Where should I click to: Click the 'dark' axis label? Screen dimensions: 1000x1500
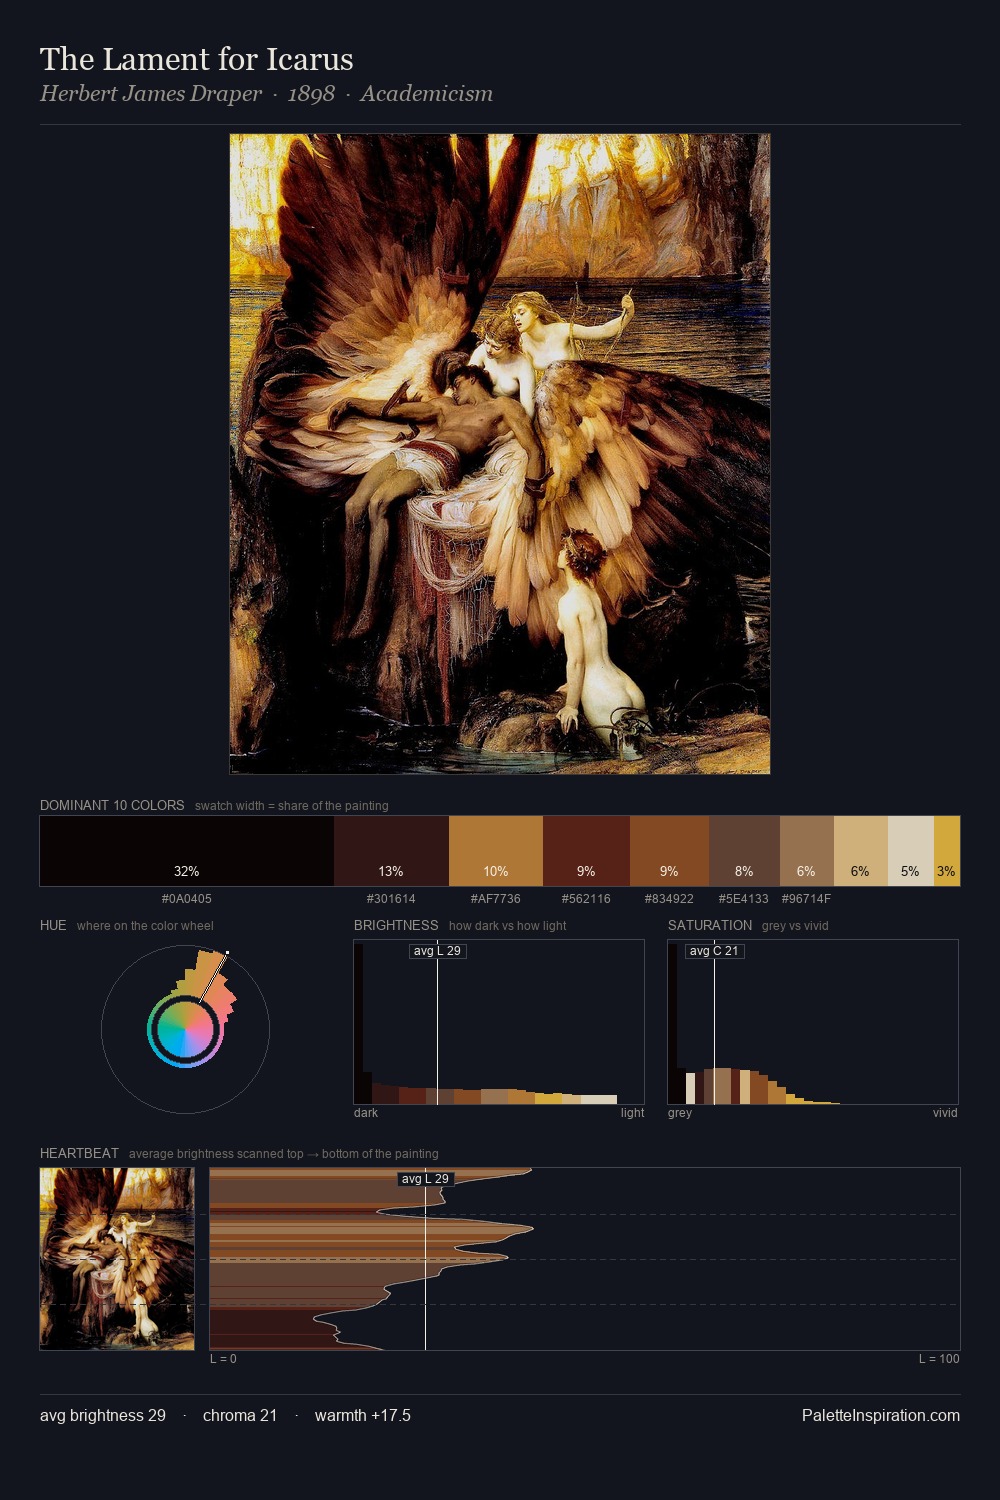pos(366,1112)
